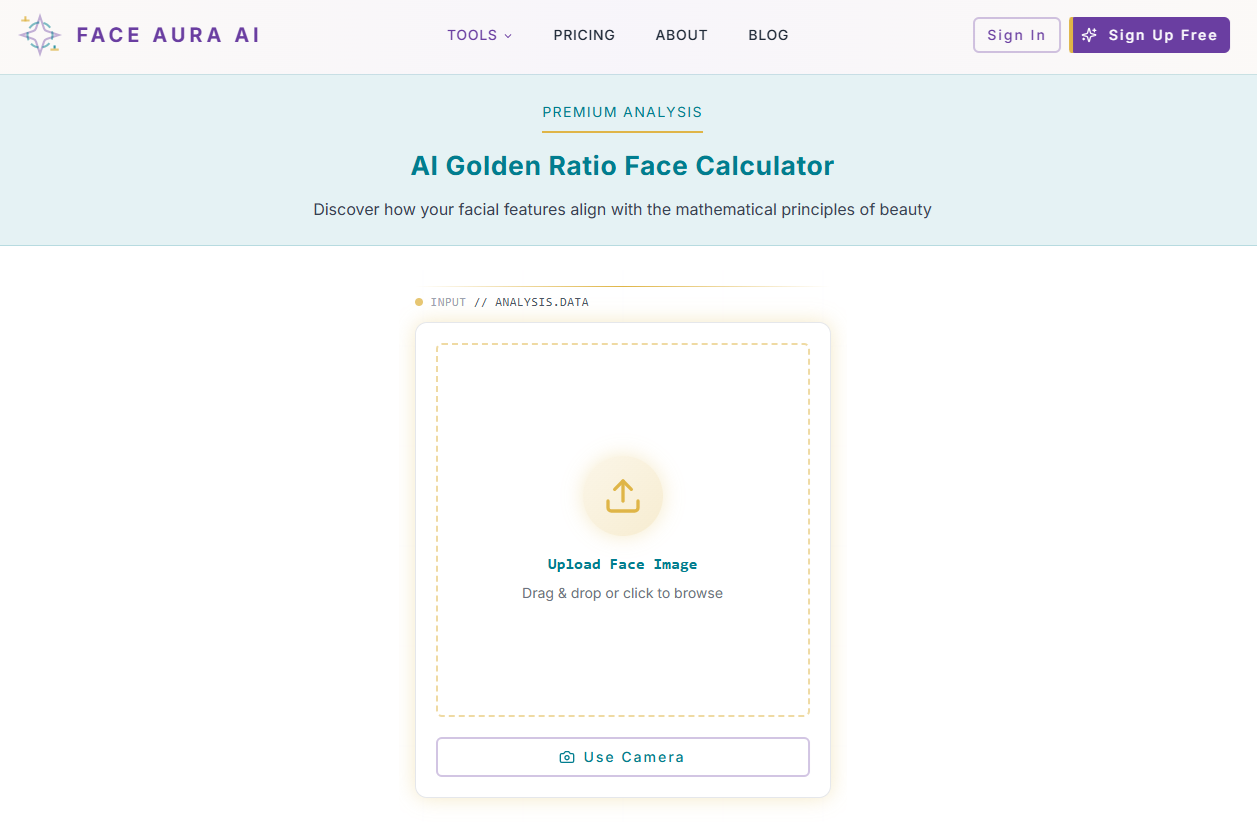Image resolution: width=1257 pixels, height=825 pixels.
Task: Click the yellow dot beside INPUT label
Action: coord(419,302)
